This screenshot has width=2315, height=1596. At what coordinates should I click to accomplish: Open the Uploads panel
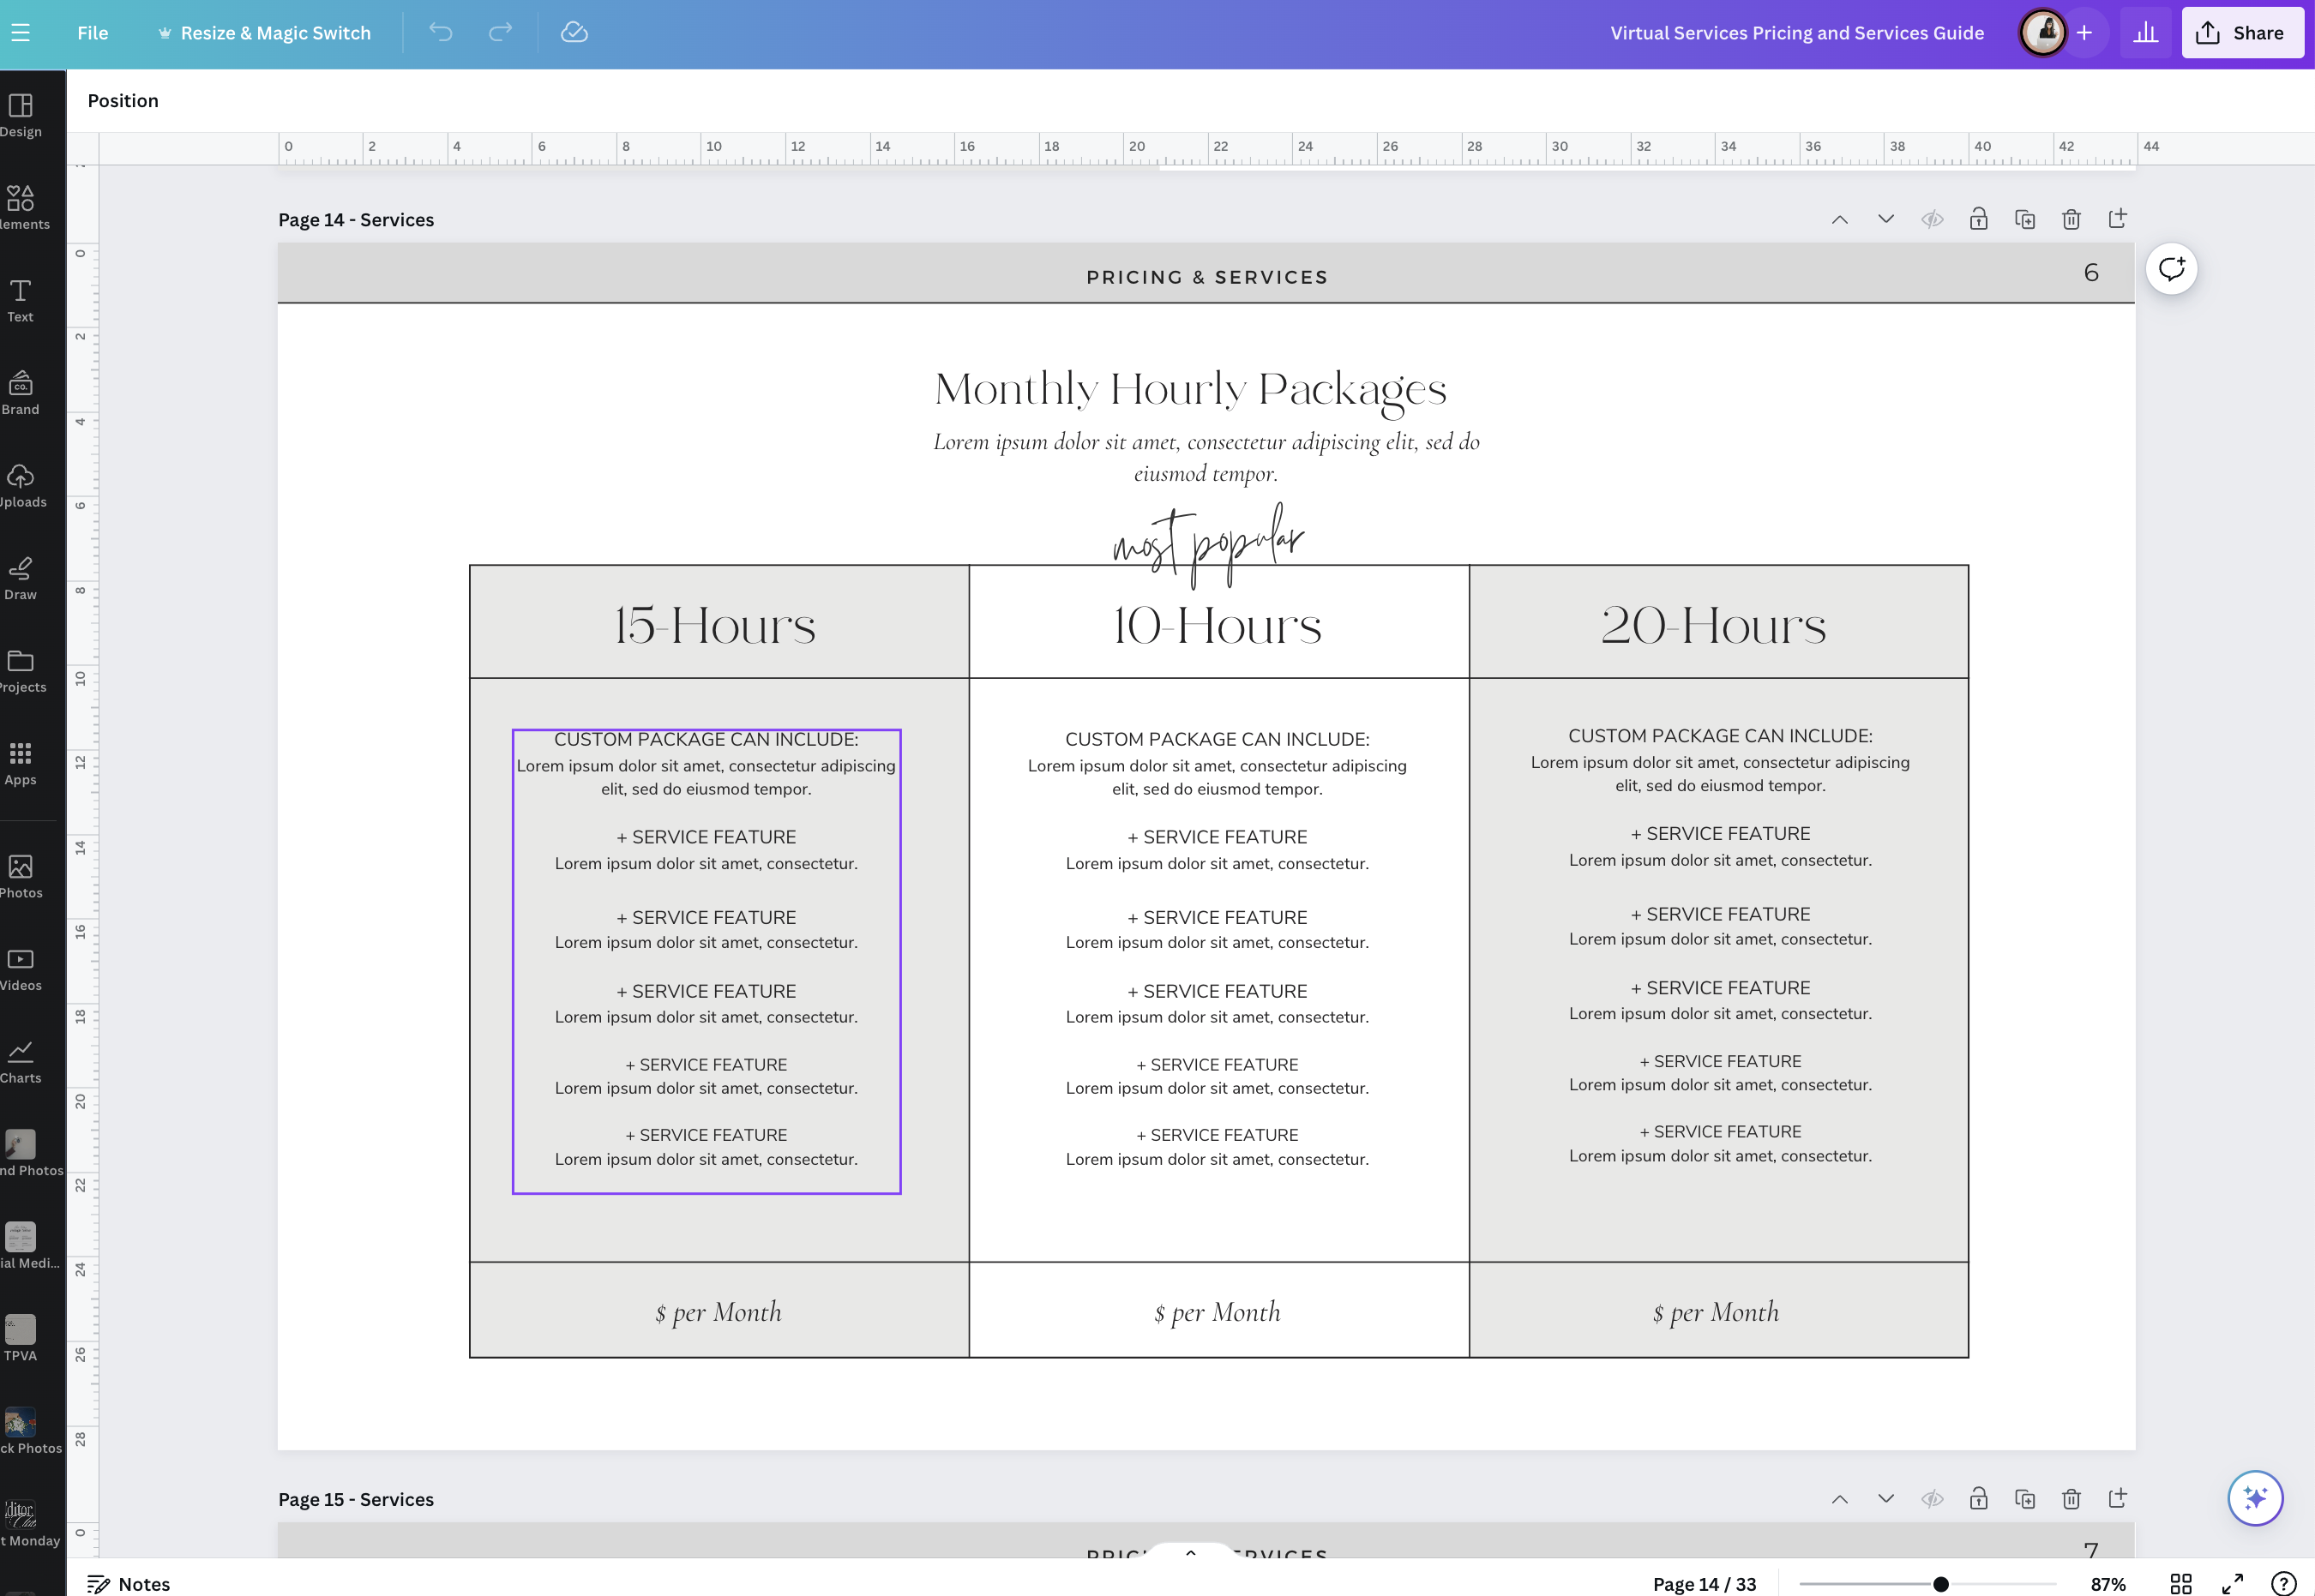point(21,486)
